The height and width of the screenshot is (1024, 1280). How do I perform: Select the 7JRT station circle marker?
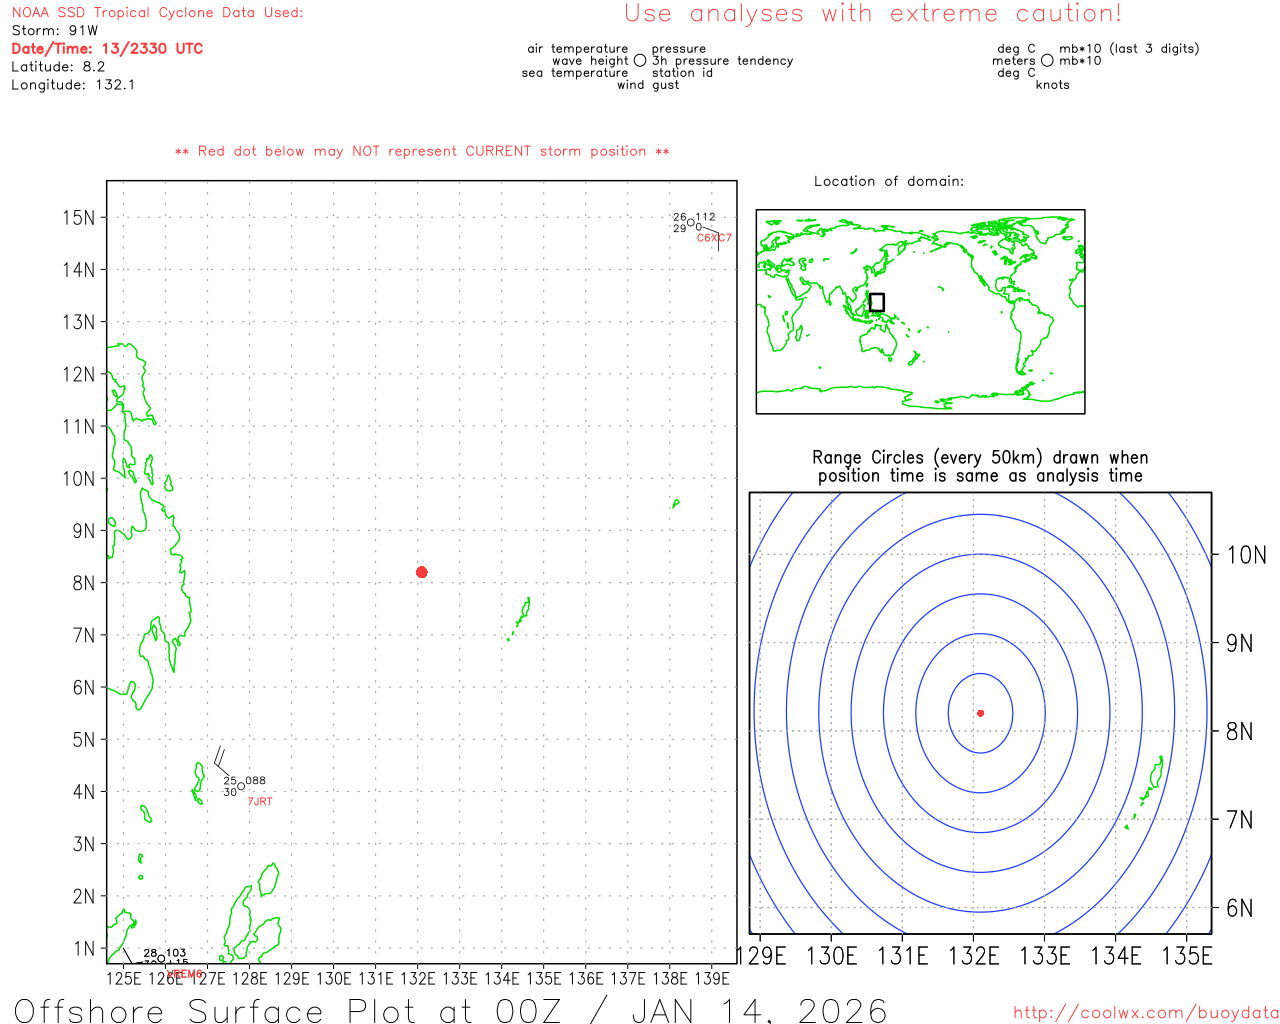click(241, 786)
